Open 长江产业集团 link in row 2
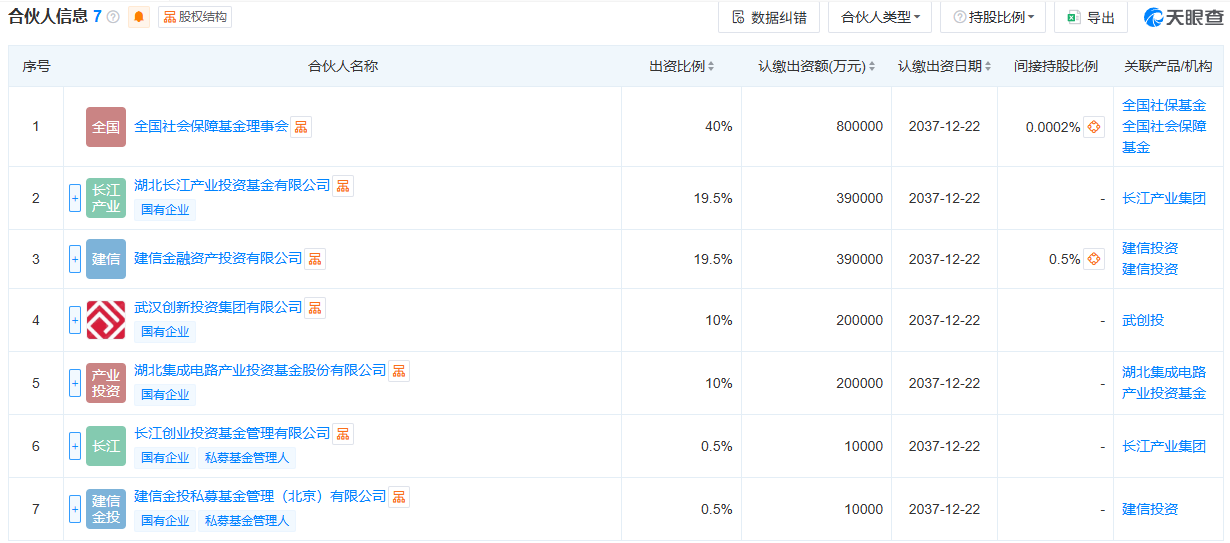 1164,198
